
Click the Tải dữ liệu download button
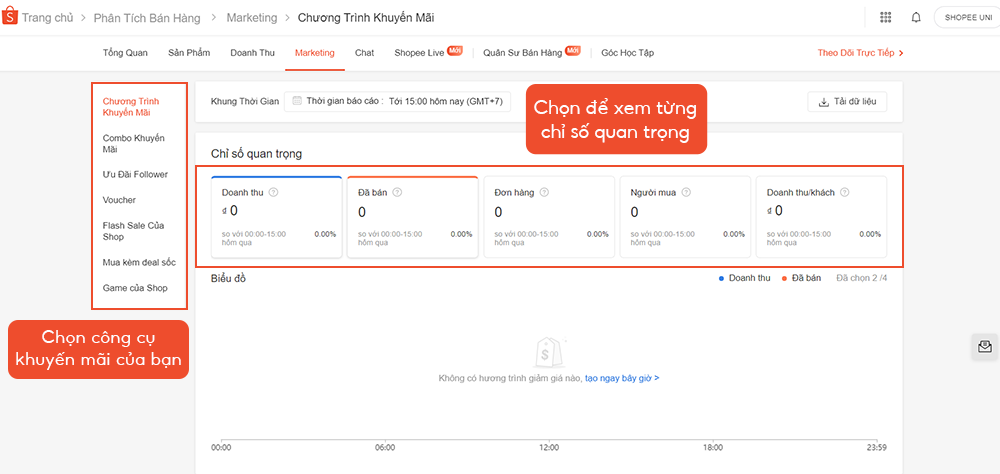coord(847,102)
